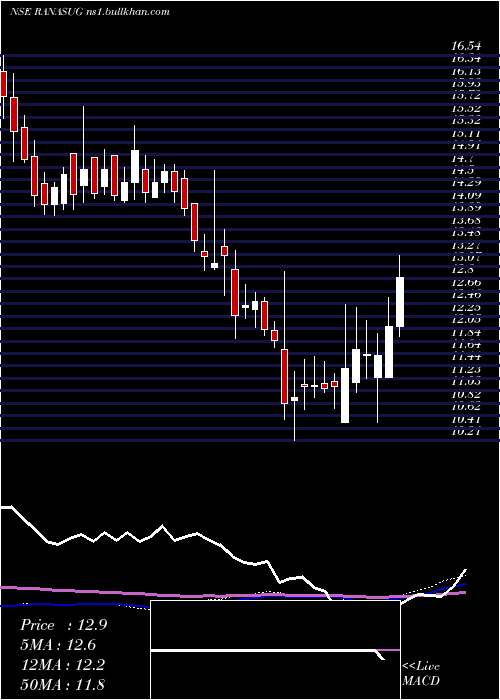
Task: Click the 16.13 price axis label
Action: click(x=466, y=71)
